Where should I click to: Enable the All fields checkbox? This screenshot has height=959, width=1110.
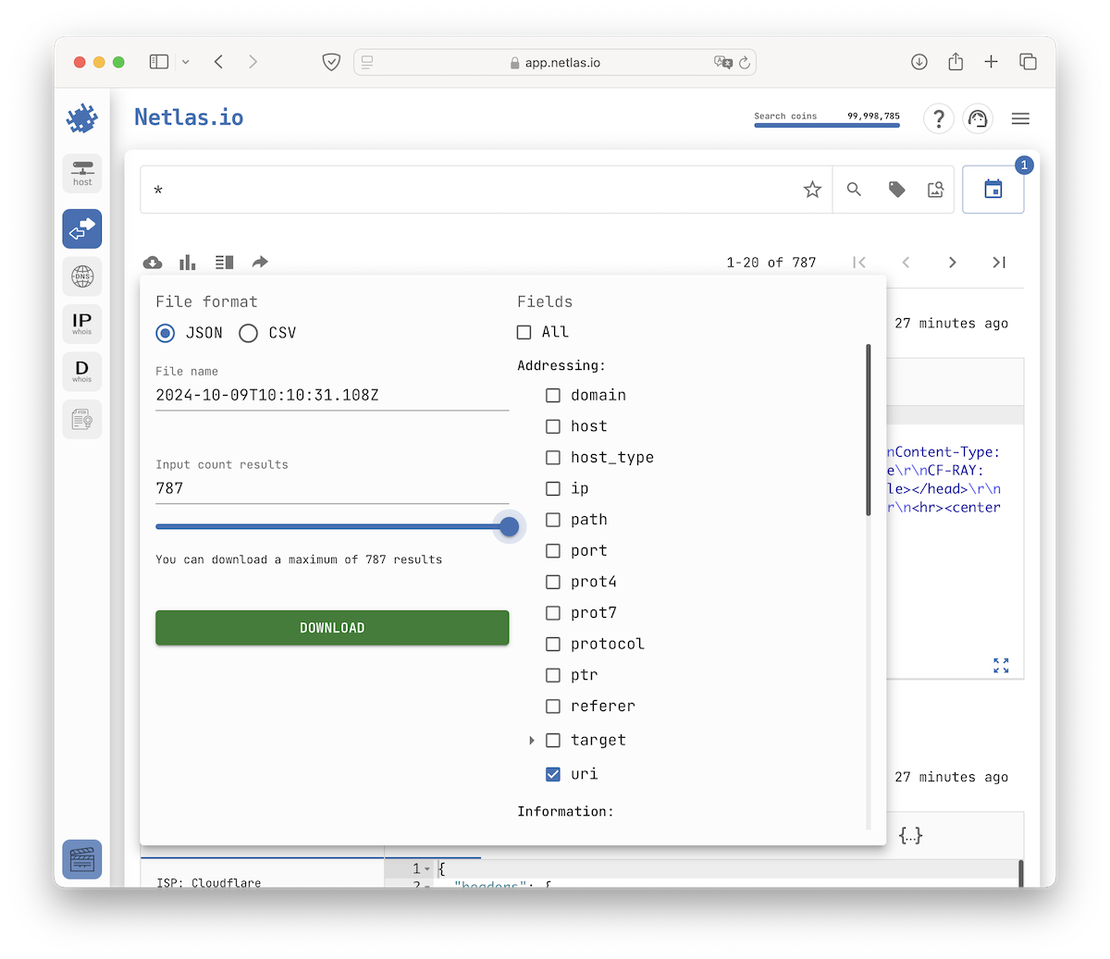pyautogui.click(x=523, y=331)
